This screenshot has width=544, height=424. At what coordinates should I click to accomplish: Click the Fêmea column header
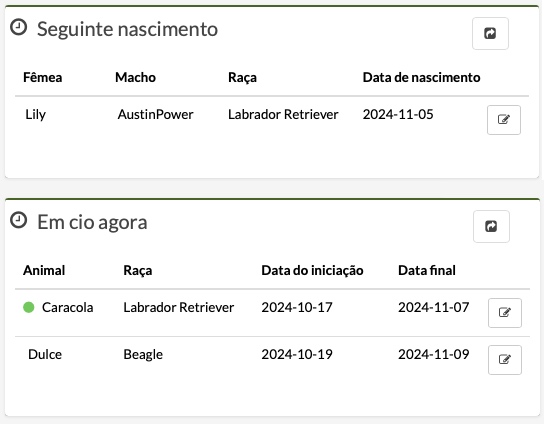(x=43, y=77)
